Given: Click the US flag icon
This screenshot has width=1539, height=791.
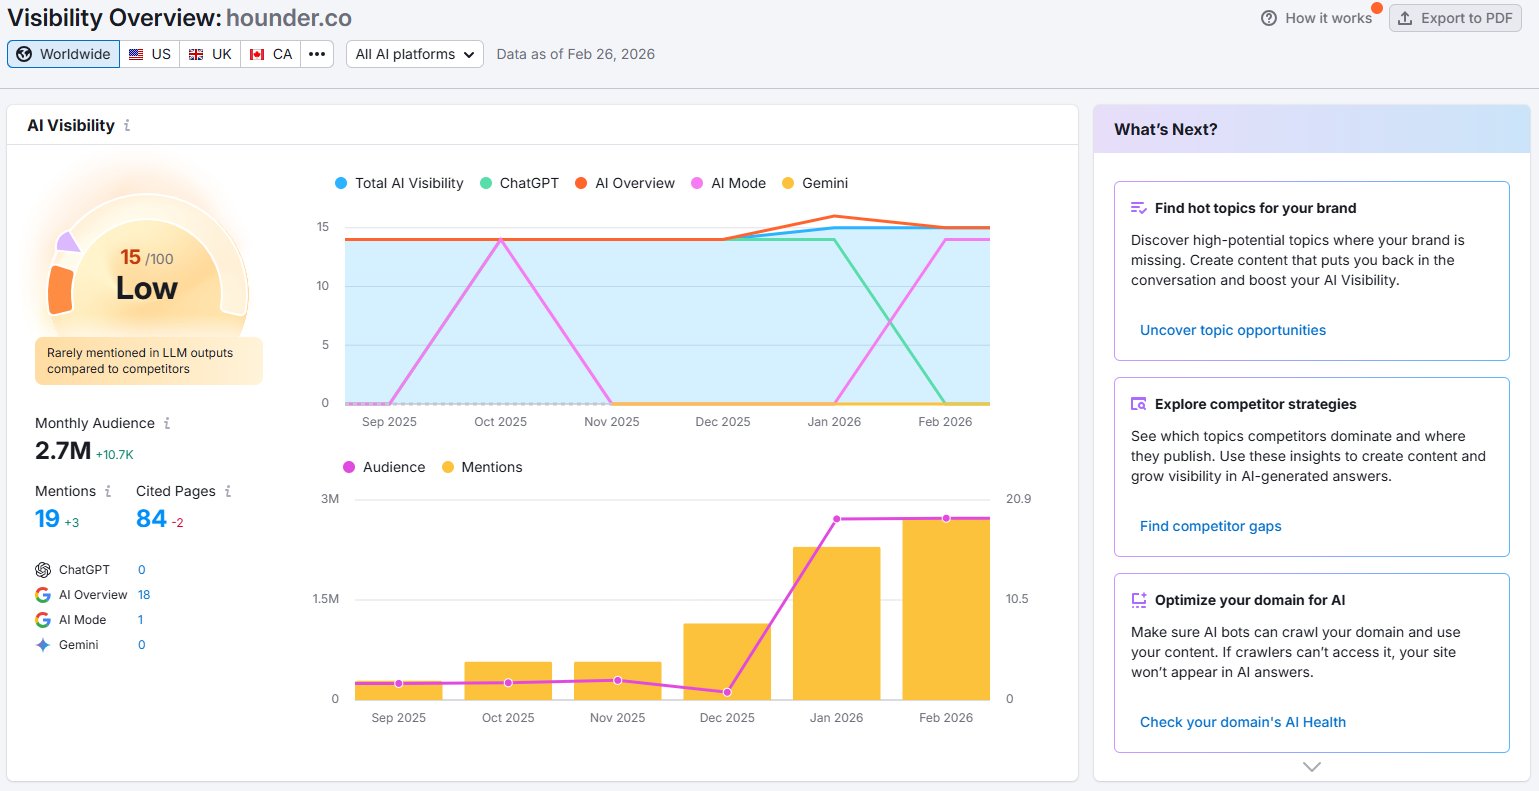Looking at the screenshot, I should [x=136, y=54].
